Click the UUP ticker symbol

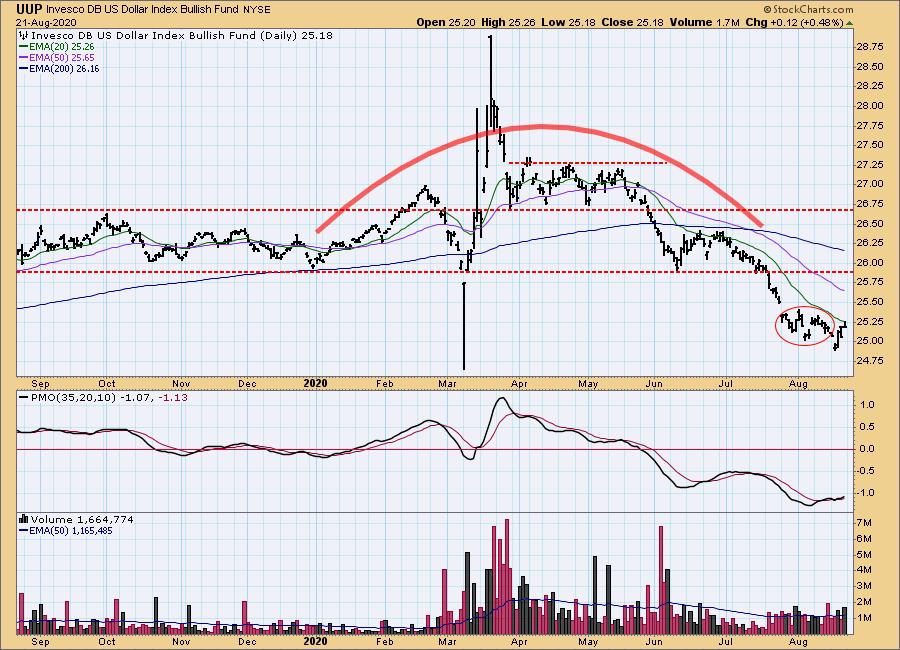click(x=29, y=9)
